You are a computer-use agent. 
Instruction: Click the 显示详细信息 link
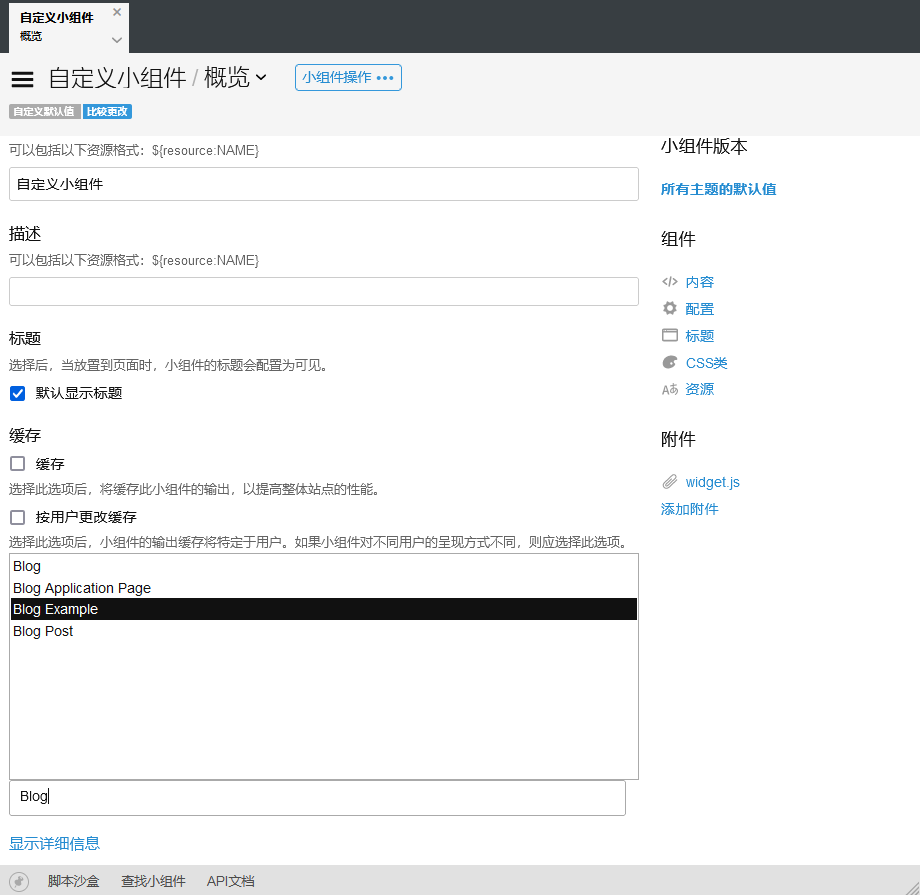[x=54, y=843]
